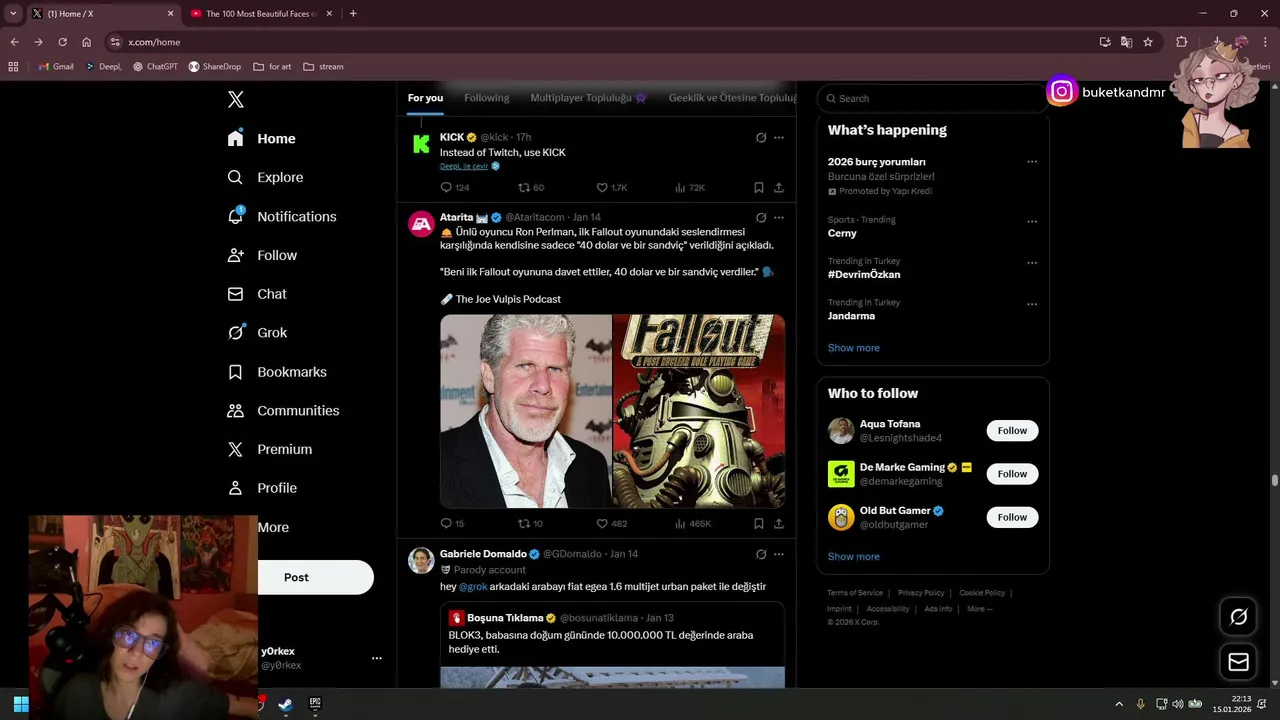Open options for Cerny trend

pos(1032,221)
